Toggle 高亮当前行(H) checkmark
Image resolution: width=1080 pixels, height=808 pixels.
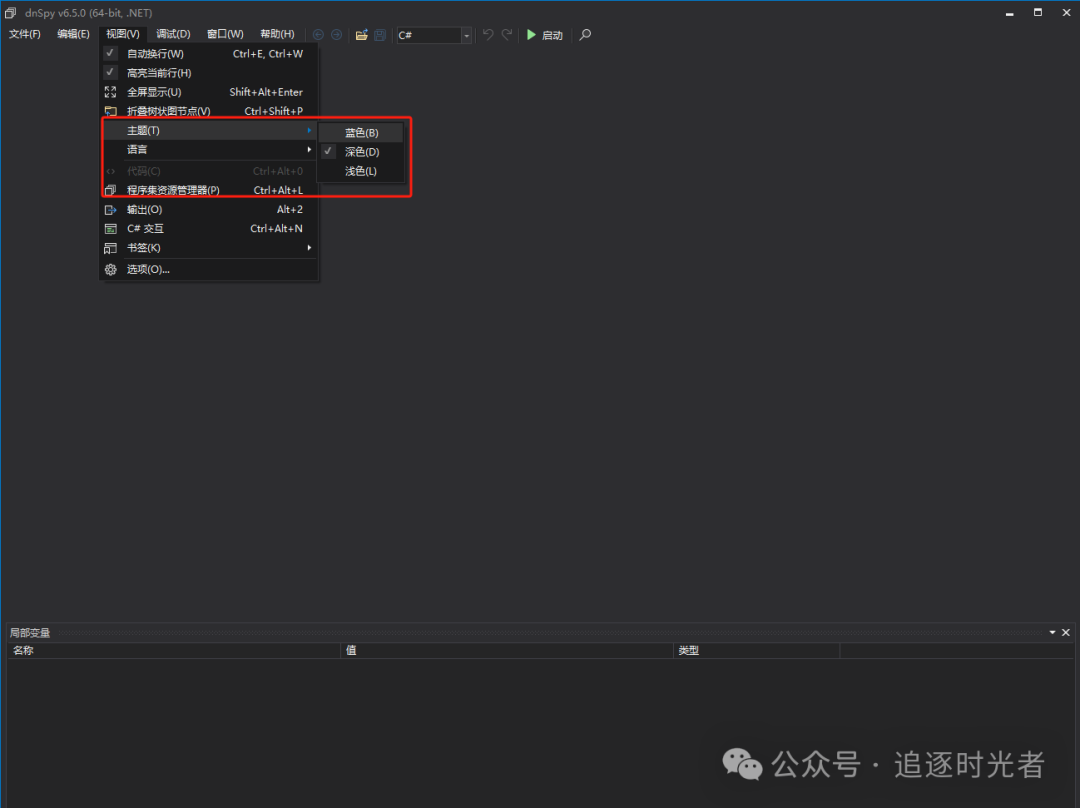[x=110, y=72]
